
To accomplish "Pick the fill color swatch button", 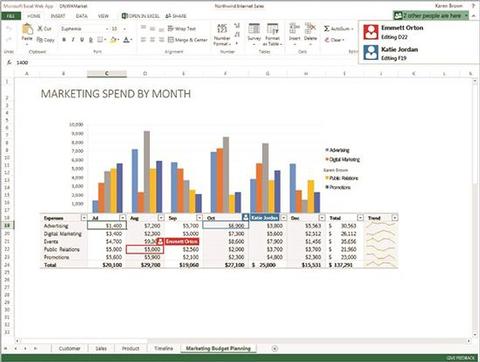I will pyautogui.click(x=114, y=40).
